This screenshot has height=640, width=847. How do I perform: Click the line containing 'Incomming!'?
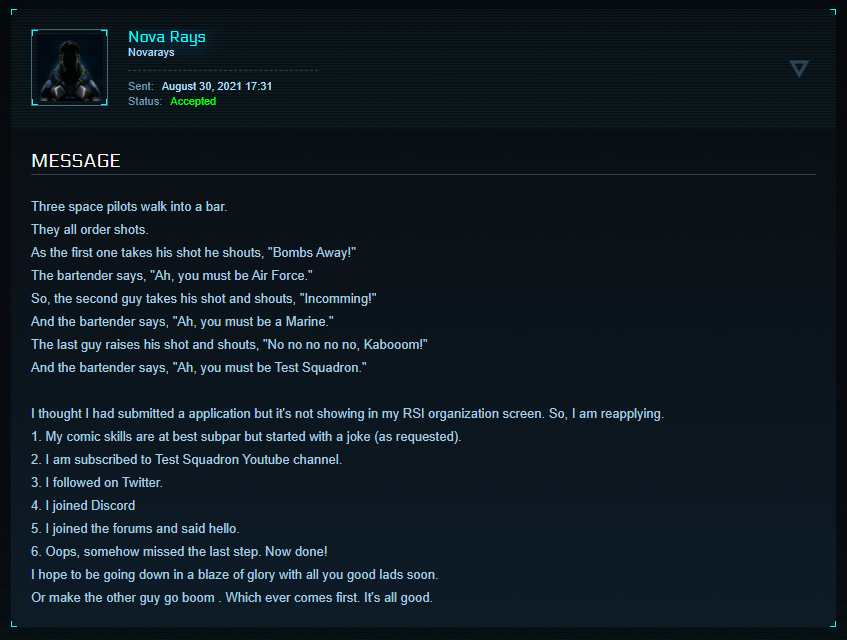203,298
